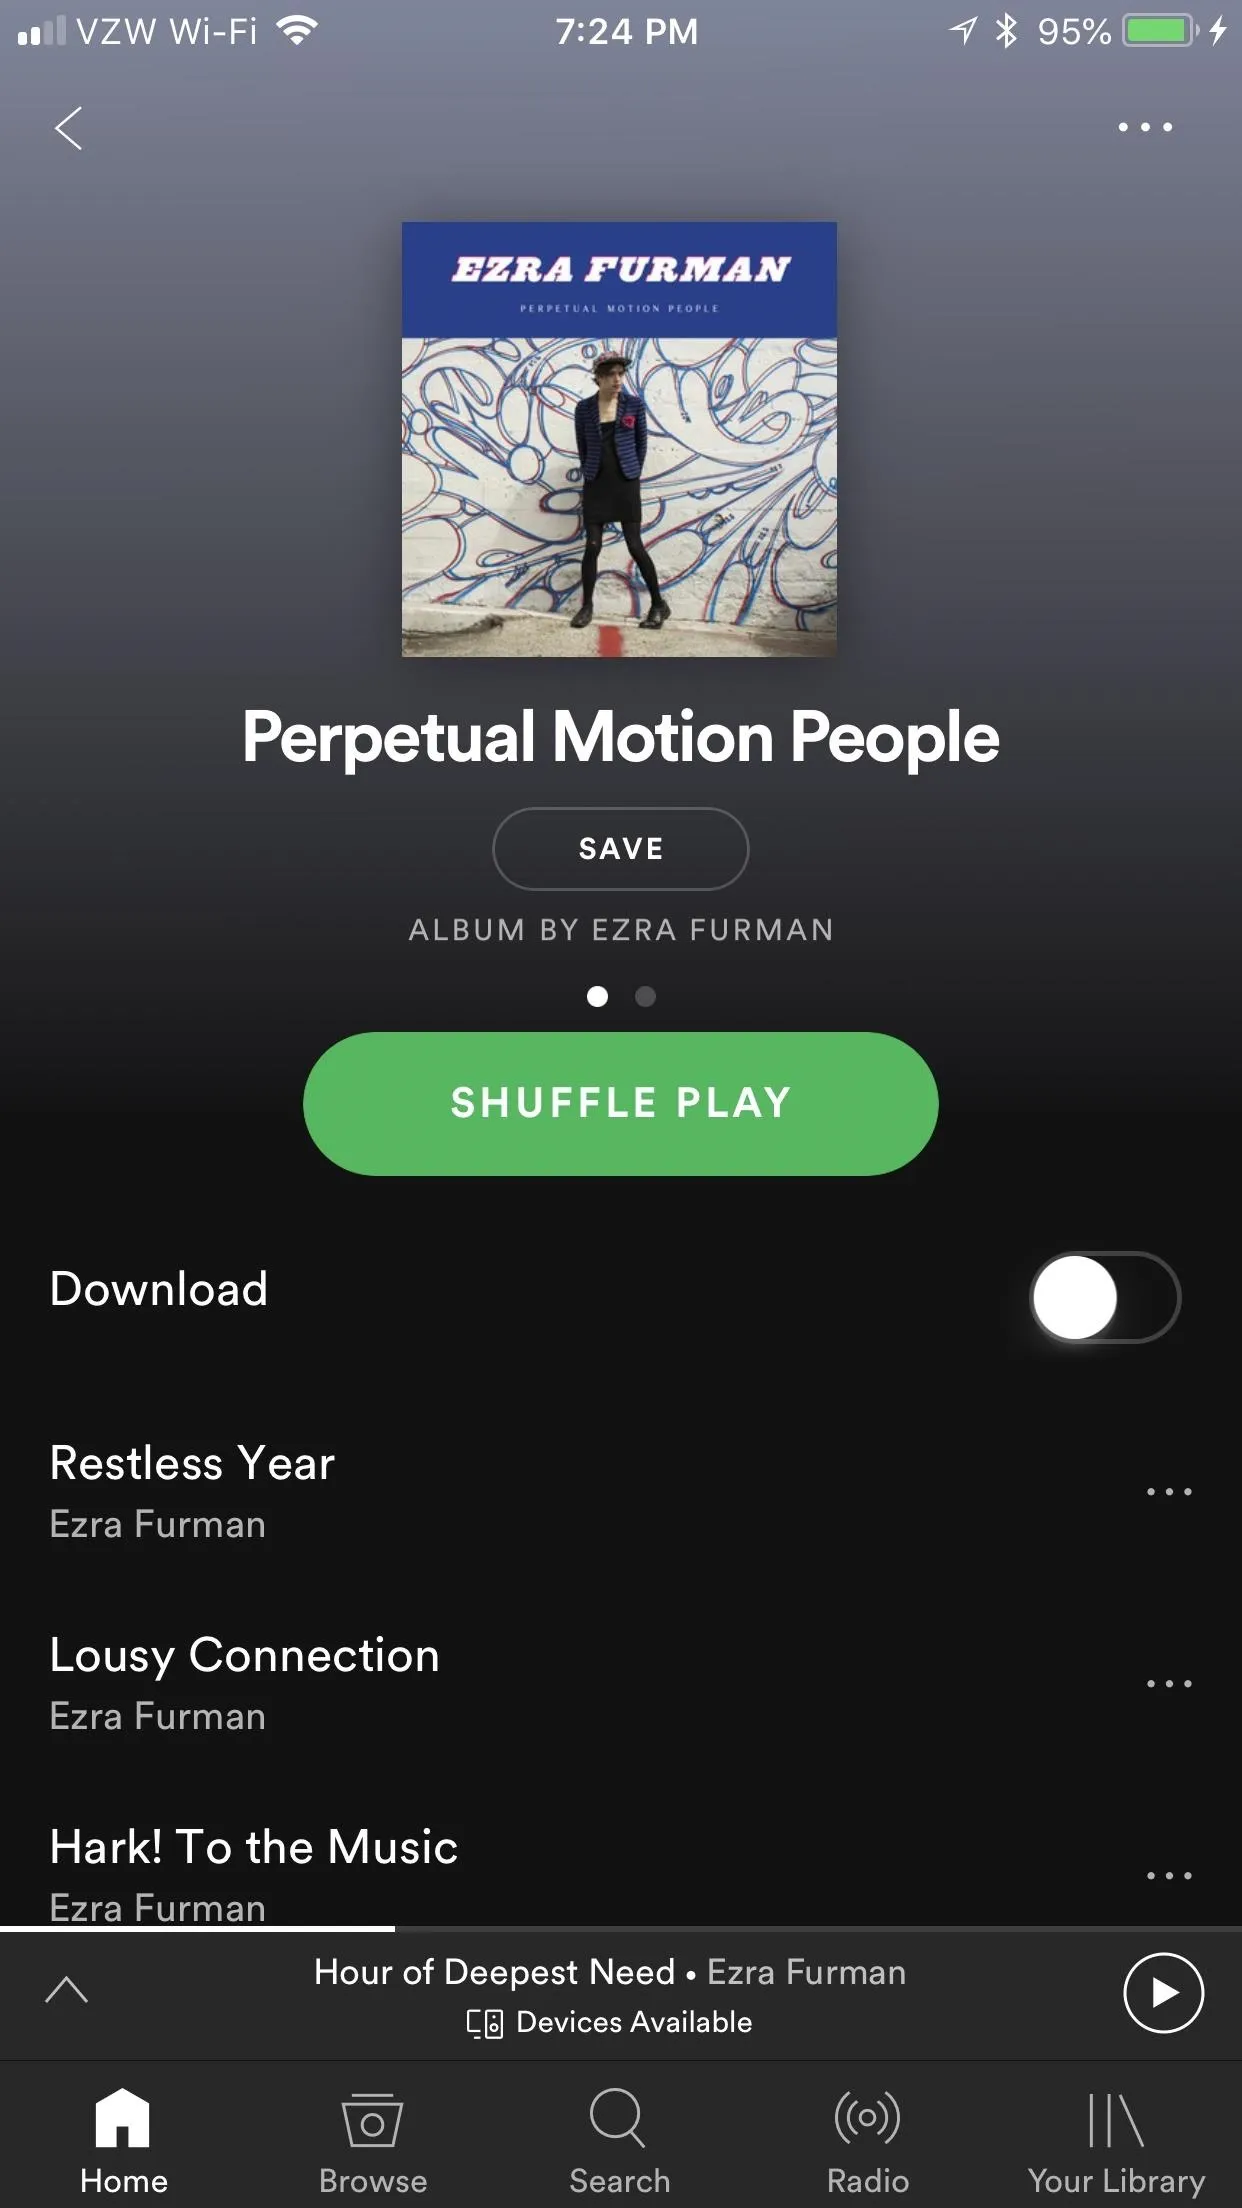Screen dimensions: 1242x2208
Task: Go back using the top-left arrow
Action: coord(68,128)
